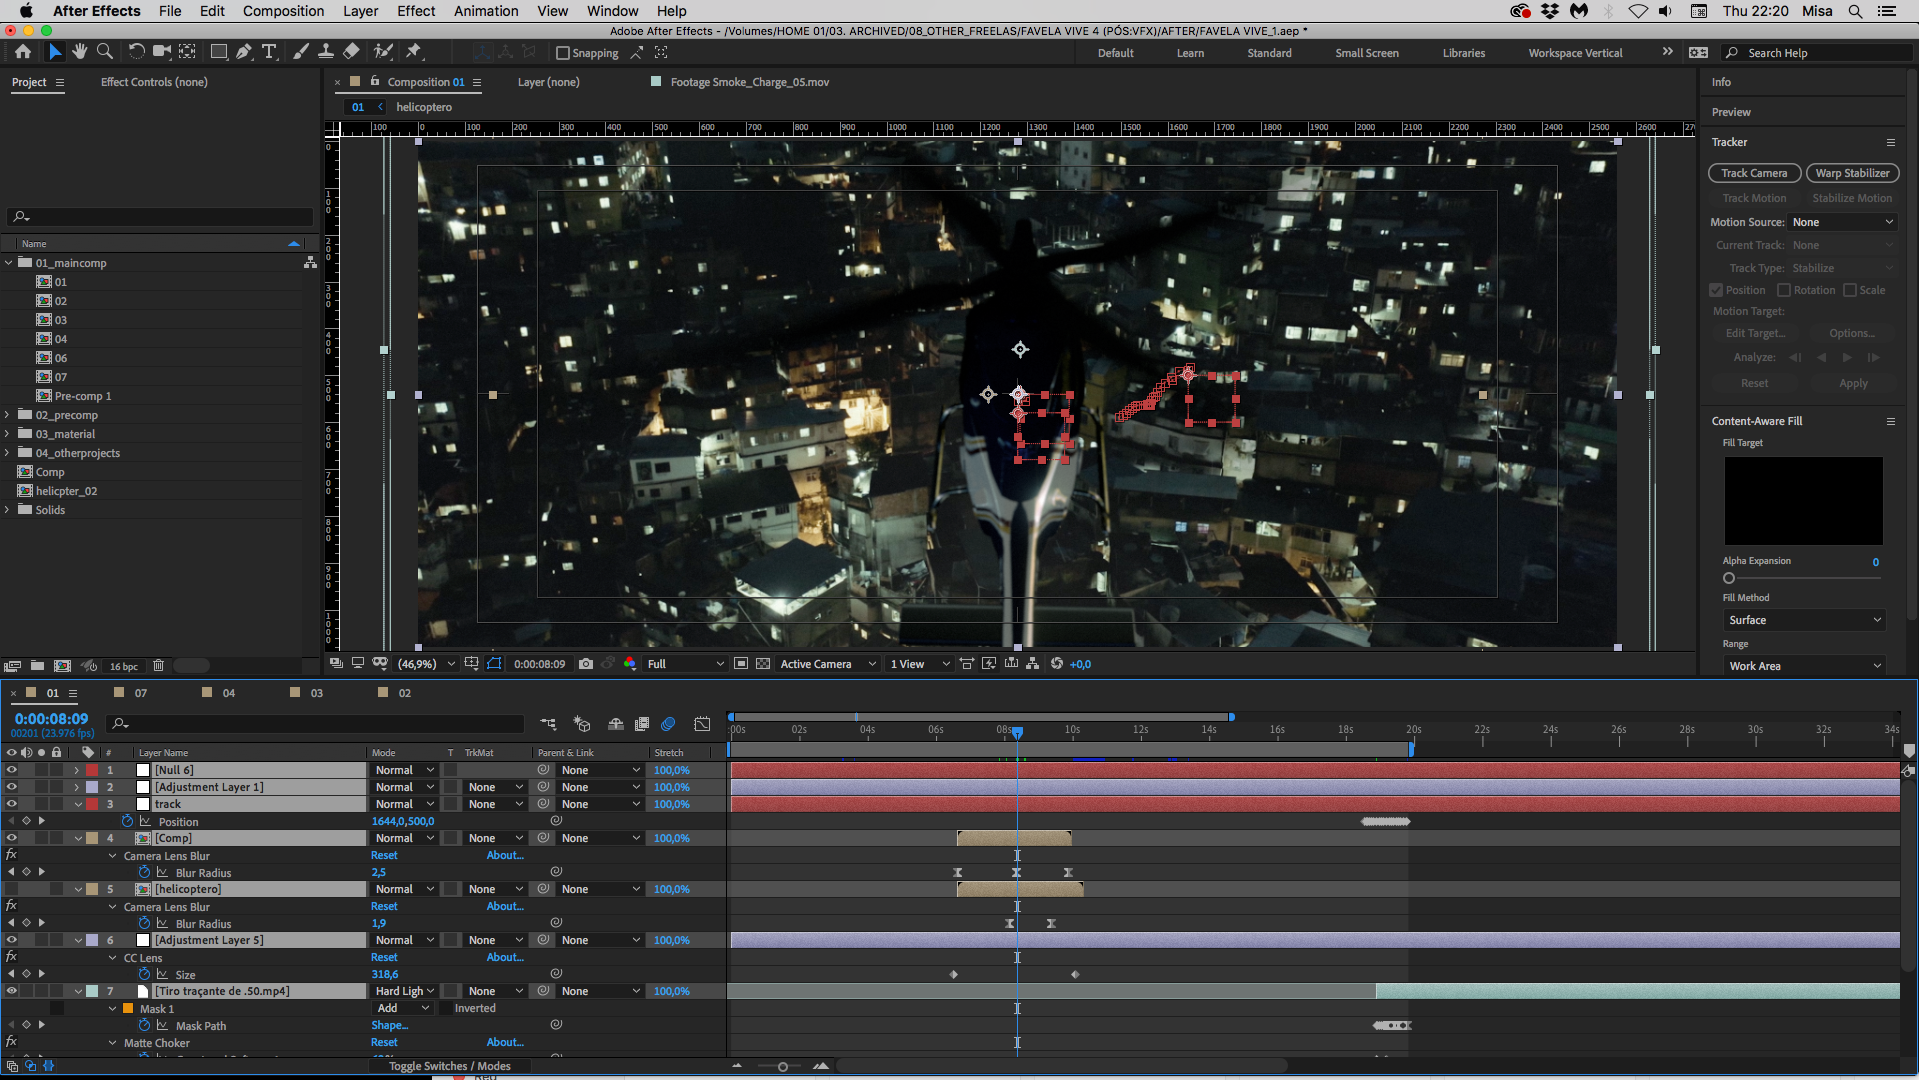Viewport: 1919px width, 1080px height.
Task: Open blending mode dropdown for Tiro traçante layer
Action: click(404, 991)
